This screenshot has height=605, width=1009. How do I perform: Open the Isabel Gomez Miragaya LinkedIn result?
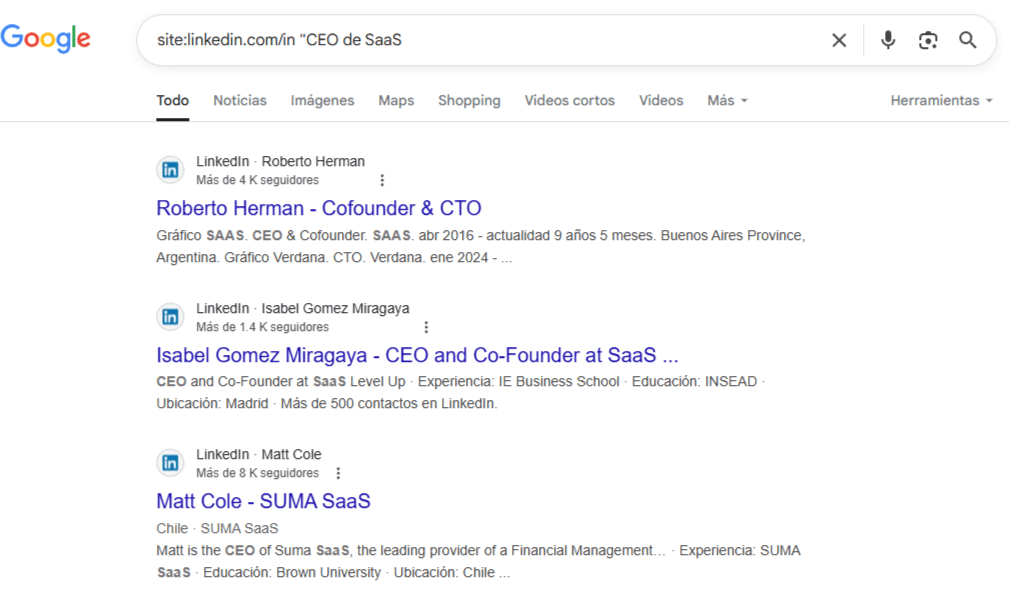(x=417, y=356)
